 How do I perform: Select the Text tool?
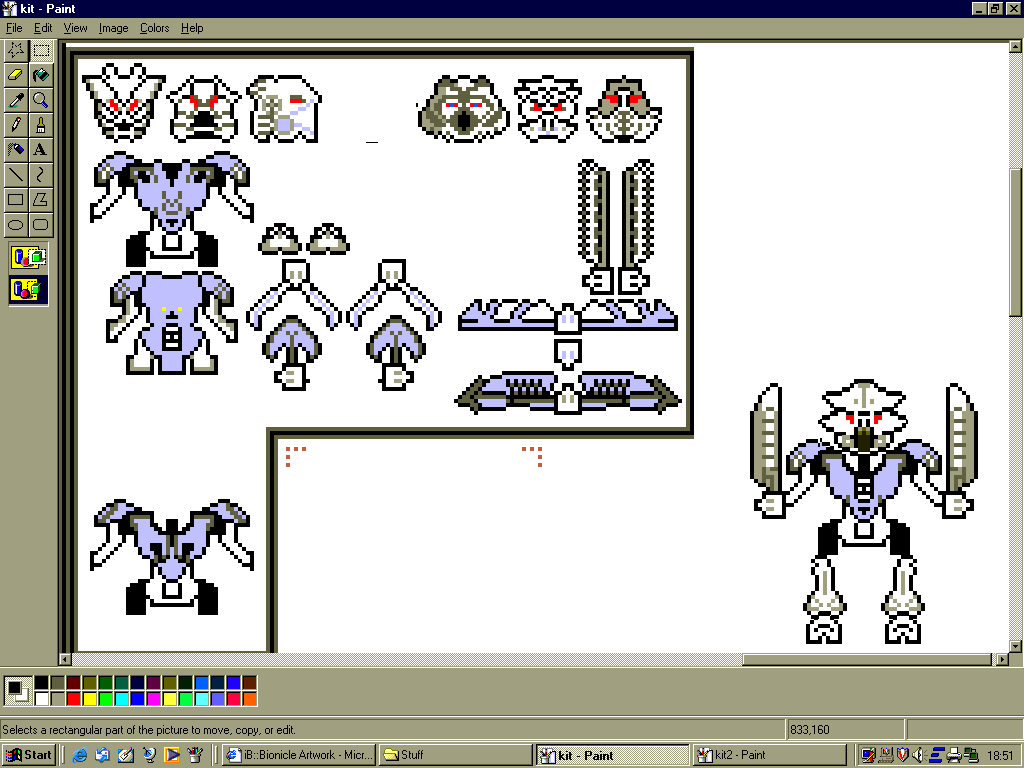[41, 150]
